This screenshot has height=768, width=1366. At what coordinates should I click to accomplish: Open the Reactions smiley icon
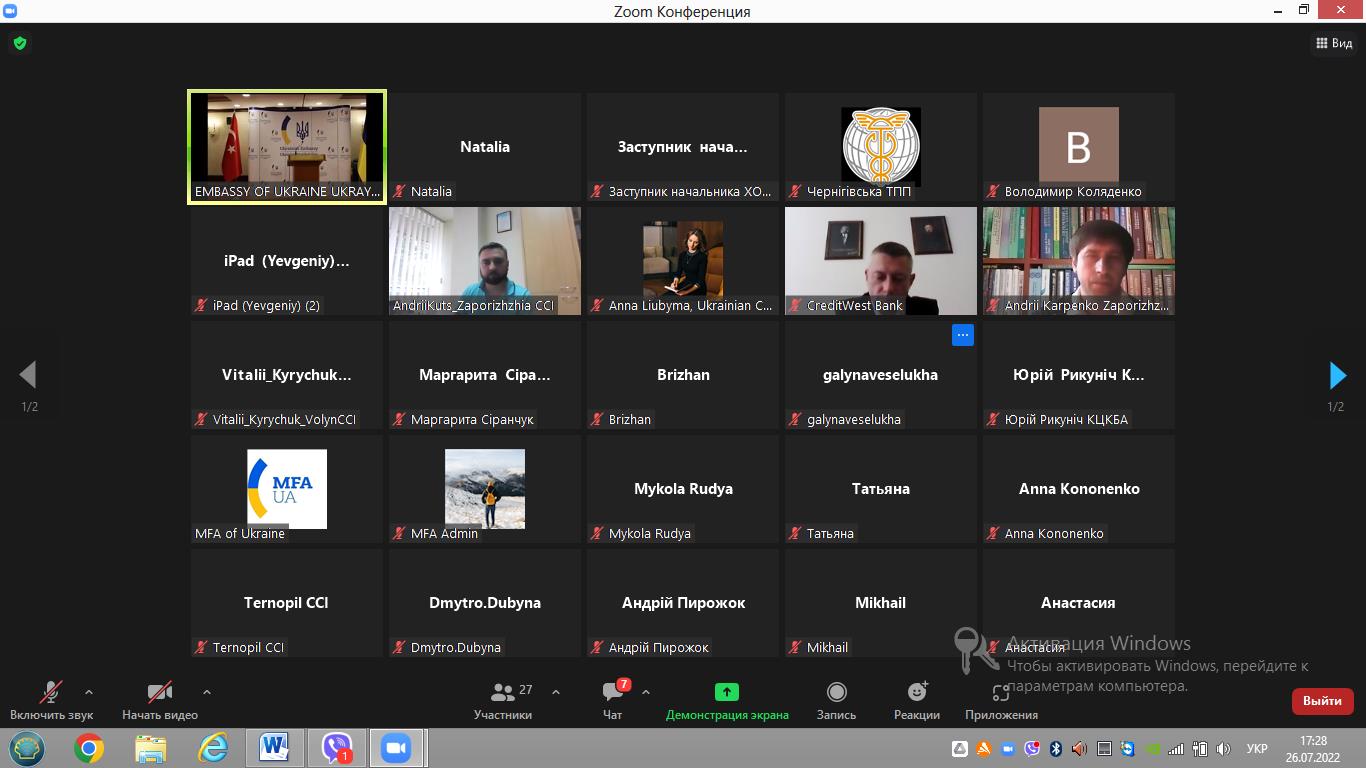coord(917,691)
